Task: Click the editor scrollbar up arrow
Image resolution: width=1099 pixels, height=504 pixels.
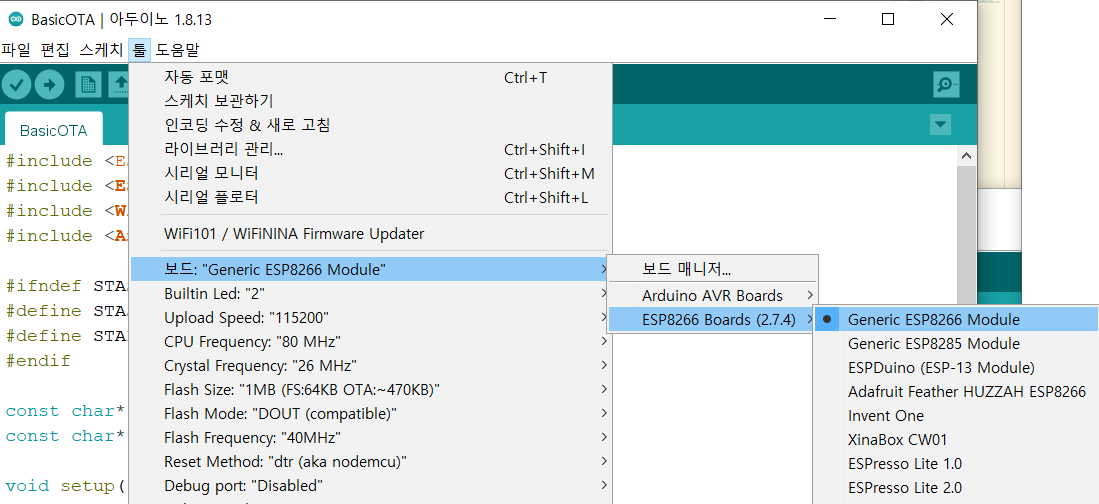Action: pos(966,156)
